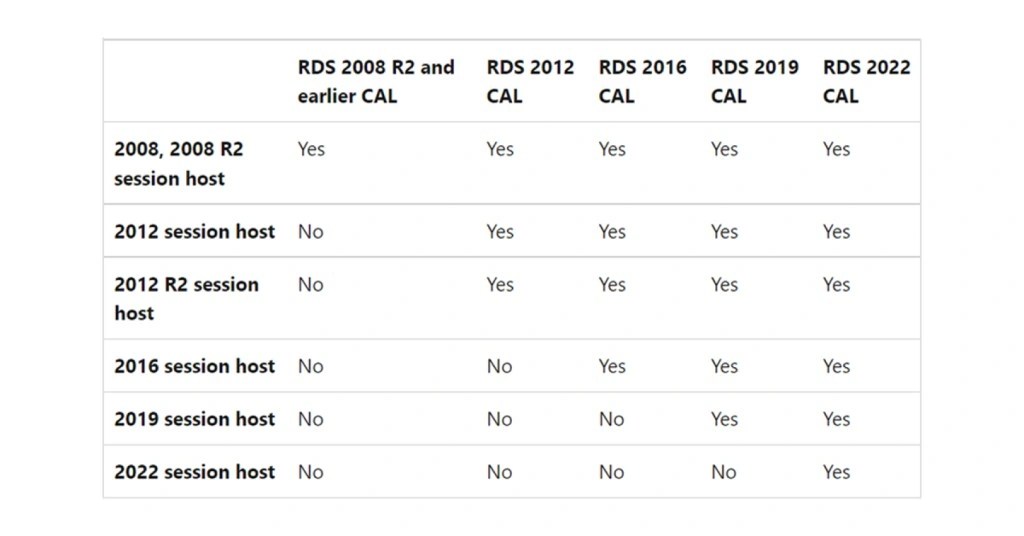
Task: Click the RDS 2012 CAL column header
Action: coord(530,82)
